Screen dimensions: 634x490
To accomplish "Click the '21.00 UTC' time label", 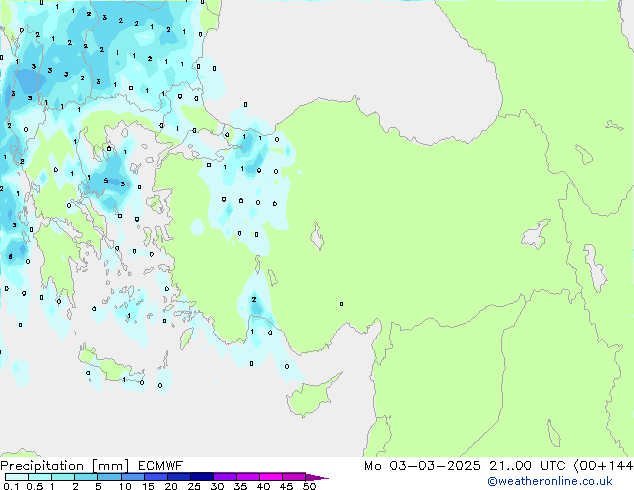I will click(x=527, y=466).
